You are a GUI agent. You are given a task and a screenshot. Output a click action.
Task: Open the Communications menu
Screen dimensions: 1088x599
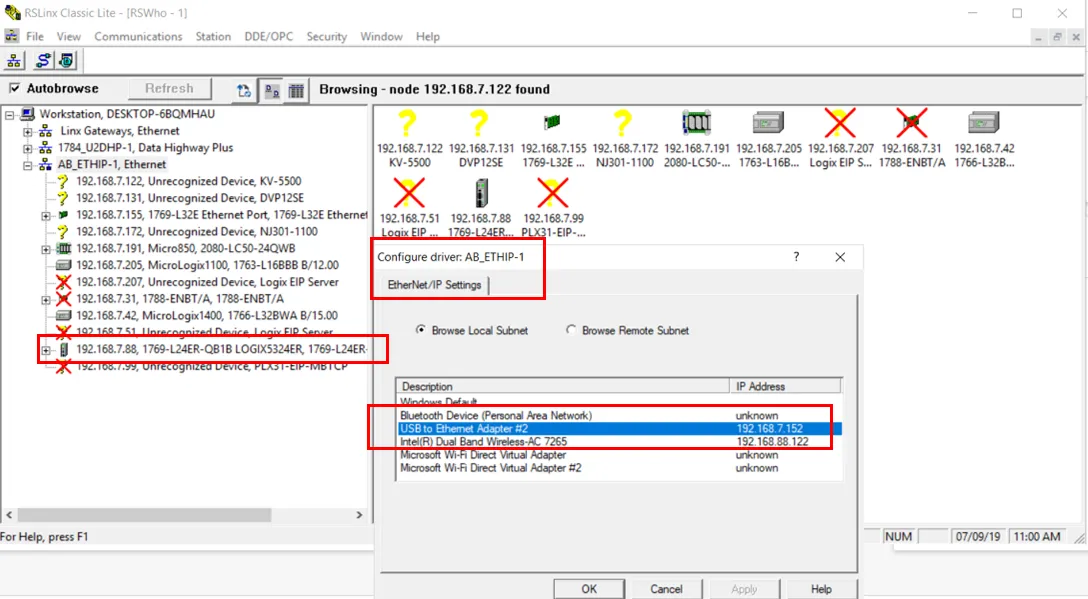tap(138, 36)
